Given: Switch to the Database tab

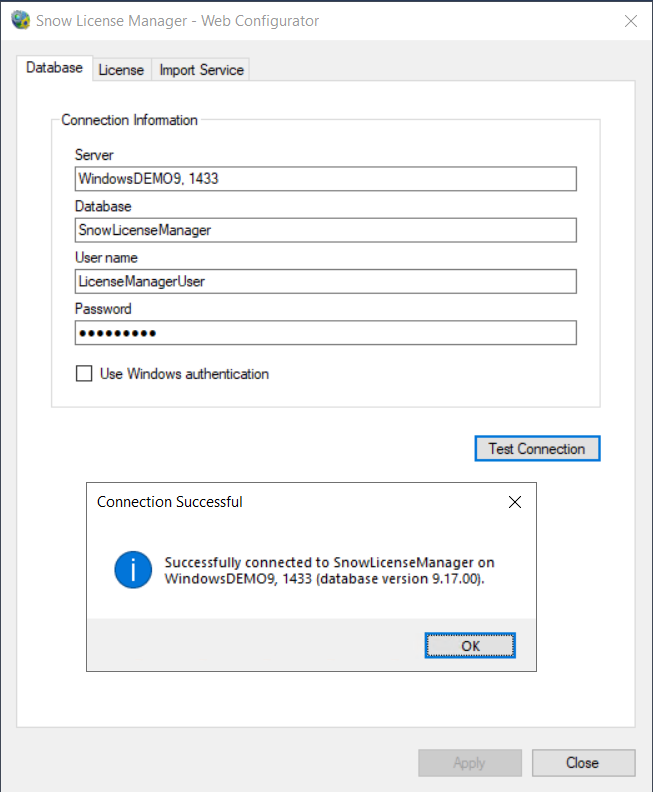Looking at the screenshot, I should click(54, 68).
